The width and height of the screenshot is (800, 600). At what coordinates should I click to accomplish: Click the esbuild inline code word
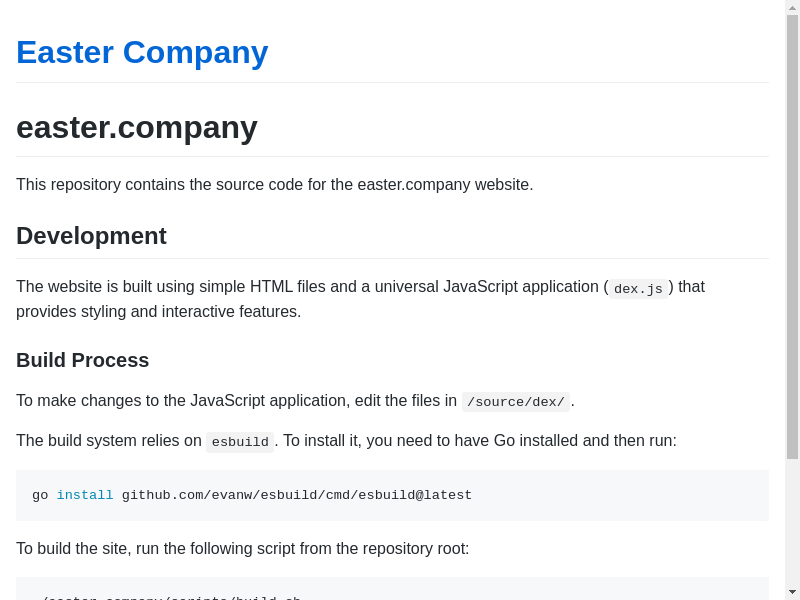coord(240,442)
